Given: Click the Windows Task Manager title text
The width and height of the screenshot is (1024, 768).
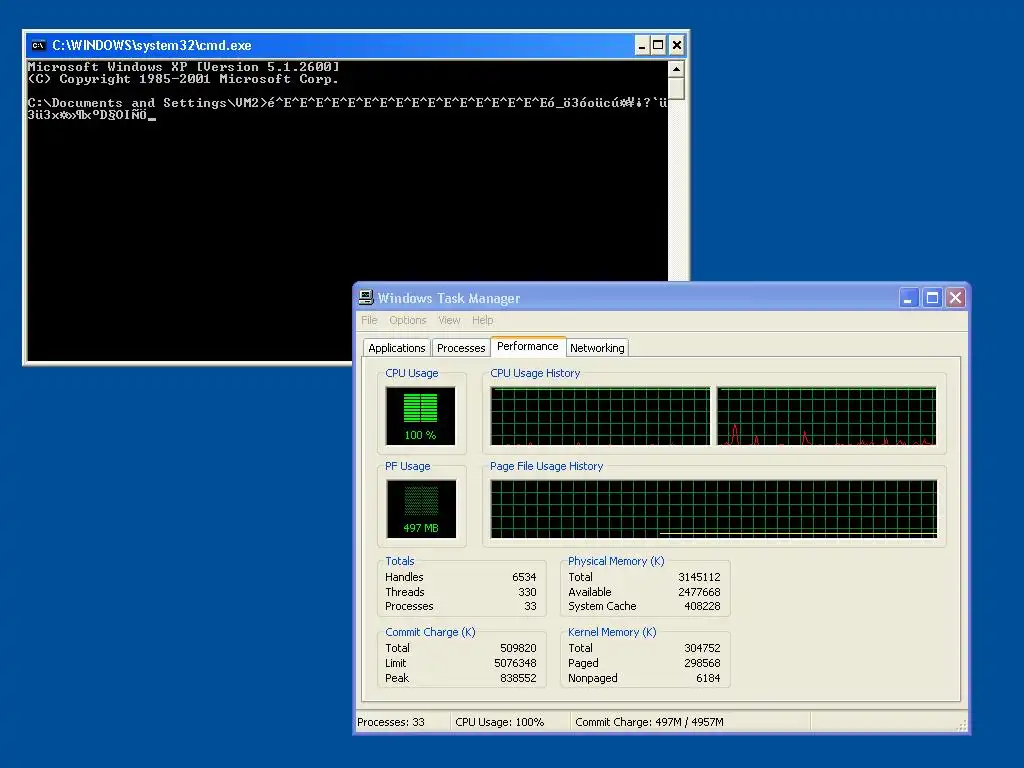Looking at the screenshot, I should (449, 298).
